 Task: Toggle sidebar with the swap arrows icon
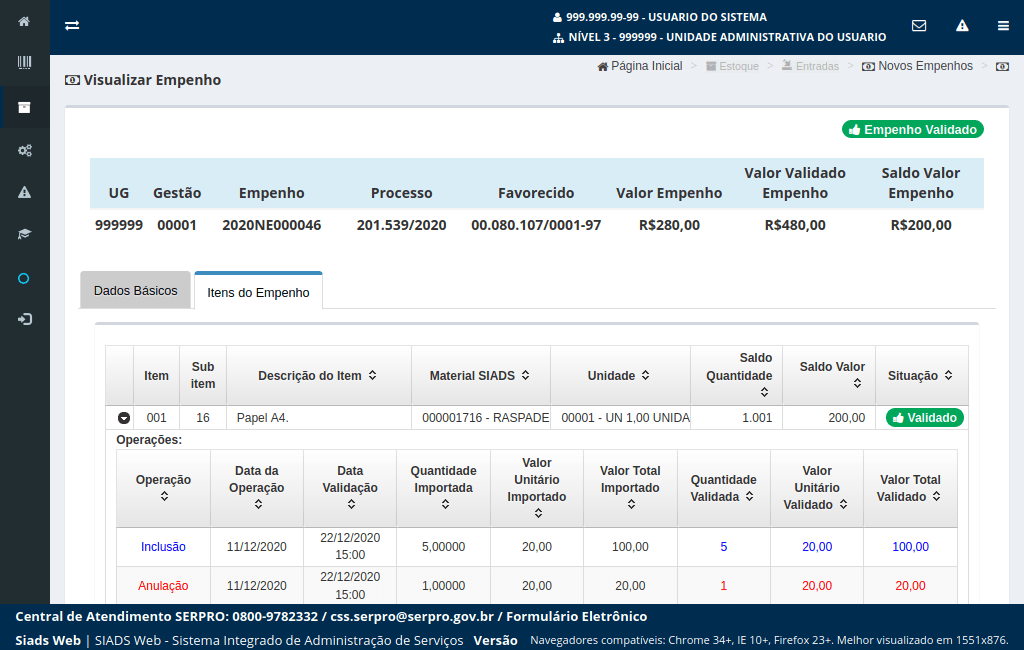click(72, 25)
